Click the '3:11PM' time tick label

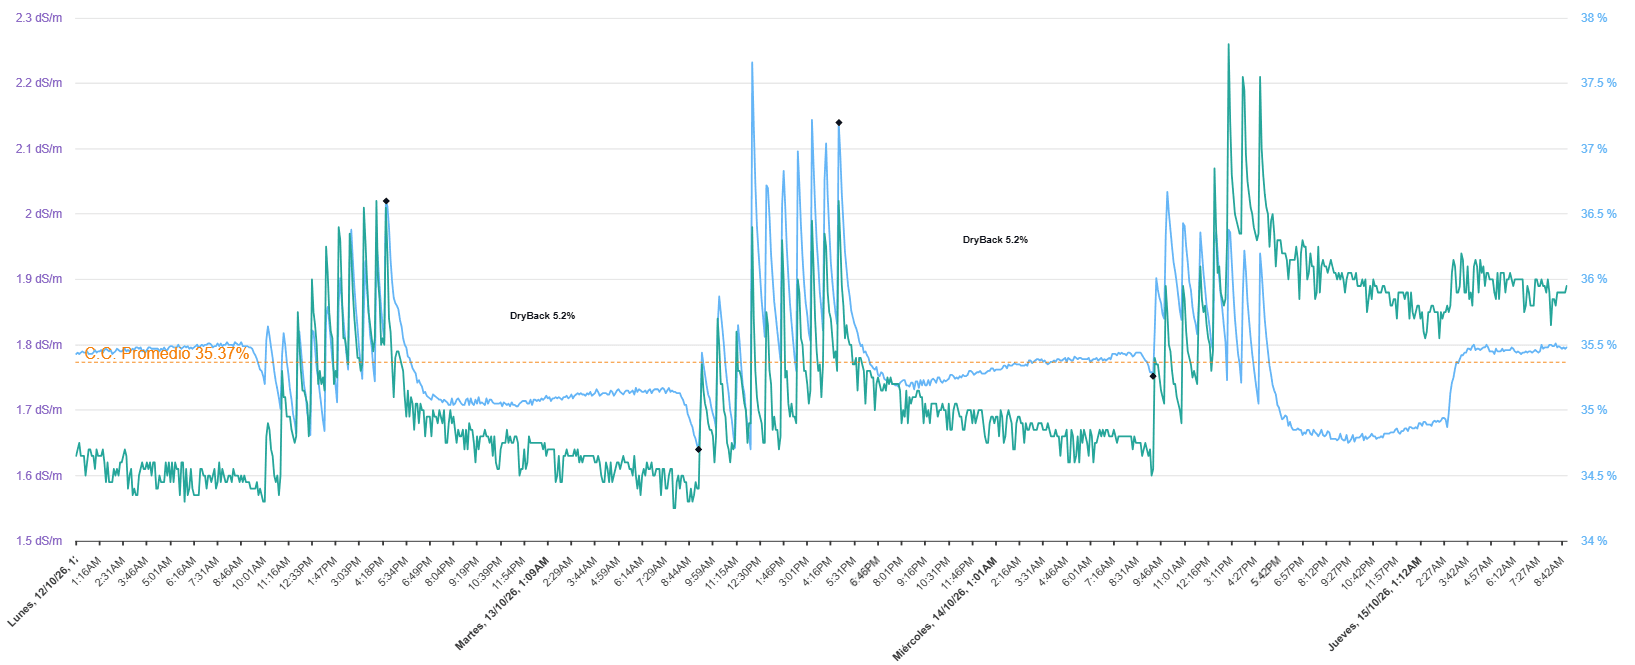(x=1217, y=573)
